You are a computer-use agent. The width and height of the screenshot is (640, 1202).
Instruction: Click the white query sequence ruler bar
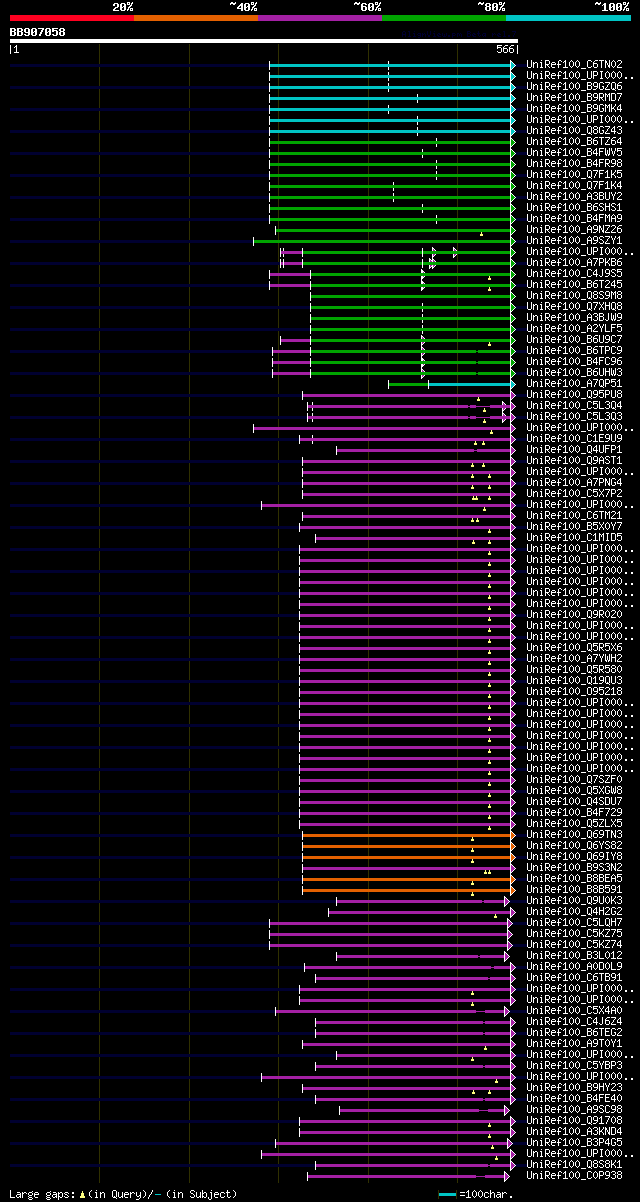point(263,41)
